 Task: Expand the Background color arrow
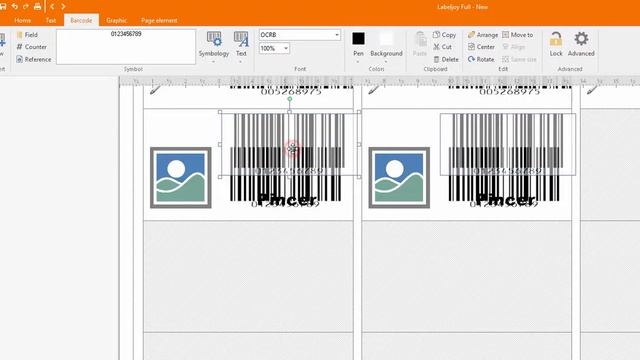coord(386,62)
